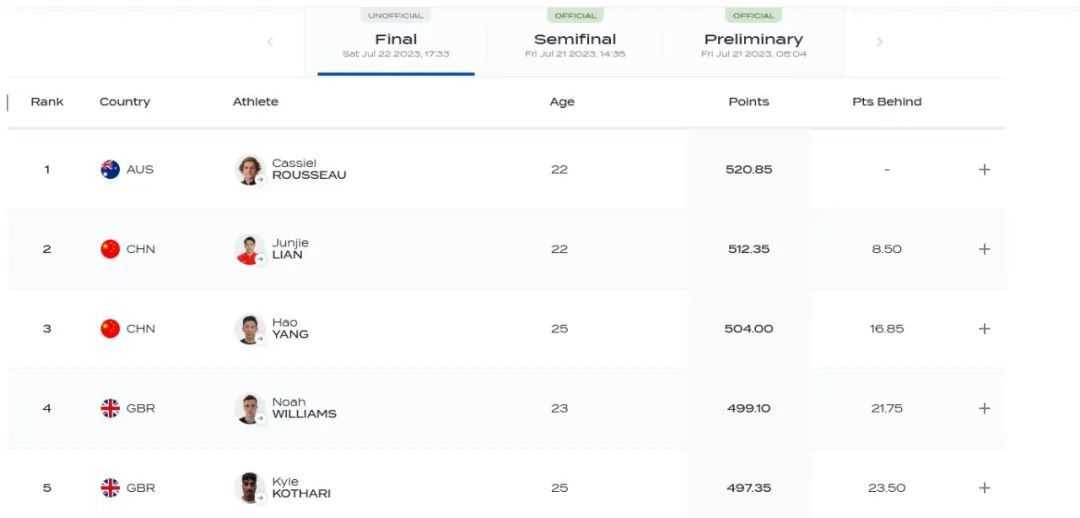
Task: Open Cassiel ROUSSEAU athlete name link
Action: tap(308, 169)
